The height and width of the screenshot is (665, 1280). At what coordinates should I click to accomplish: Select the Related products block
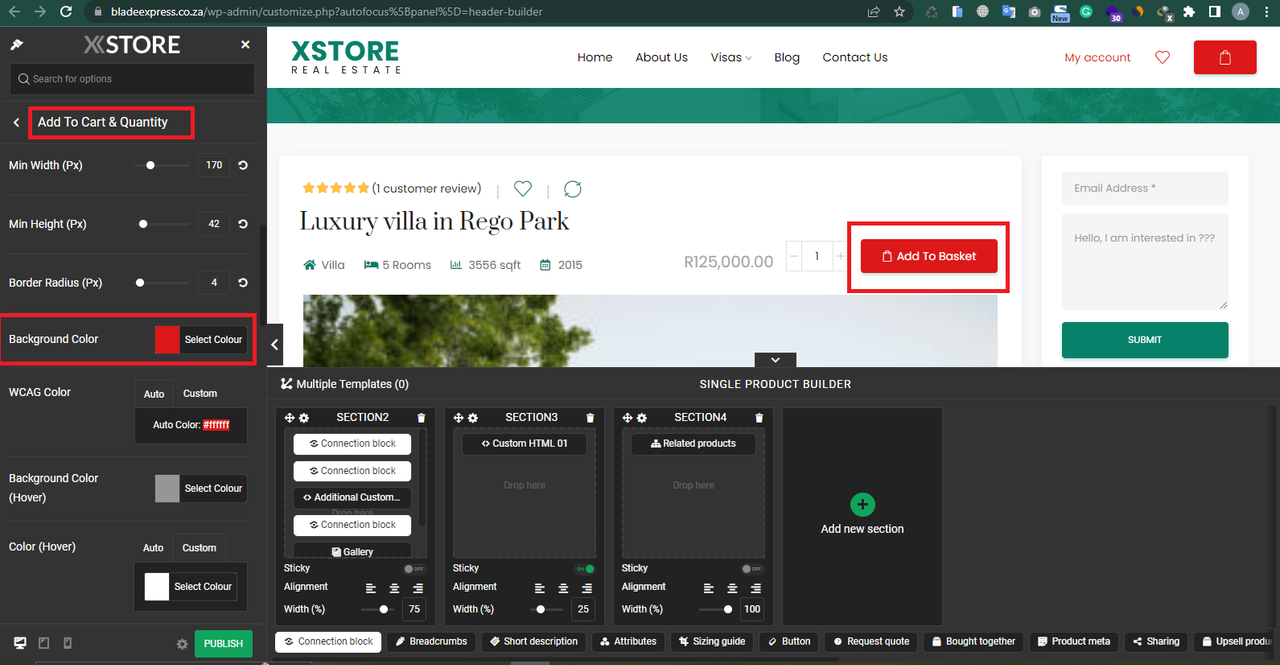[693, 444]
